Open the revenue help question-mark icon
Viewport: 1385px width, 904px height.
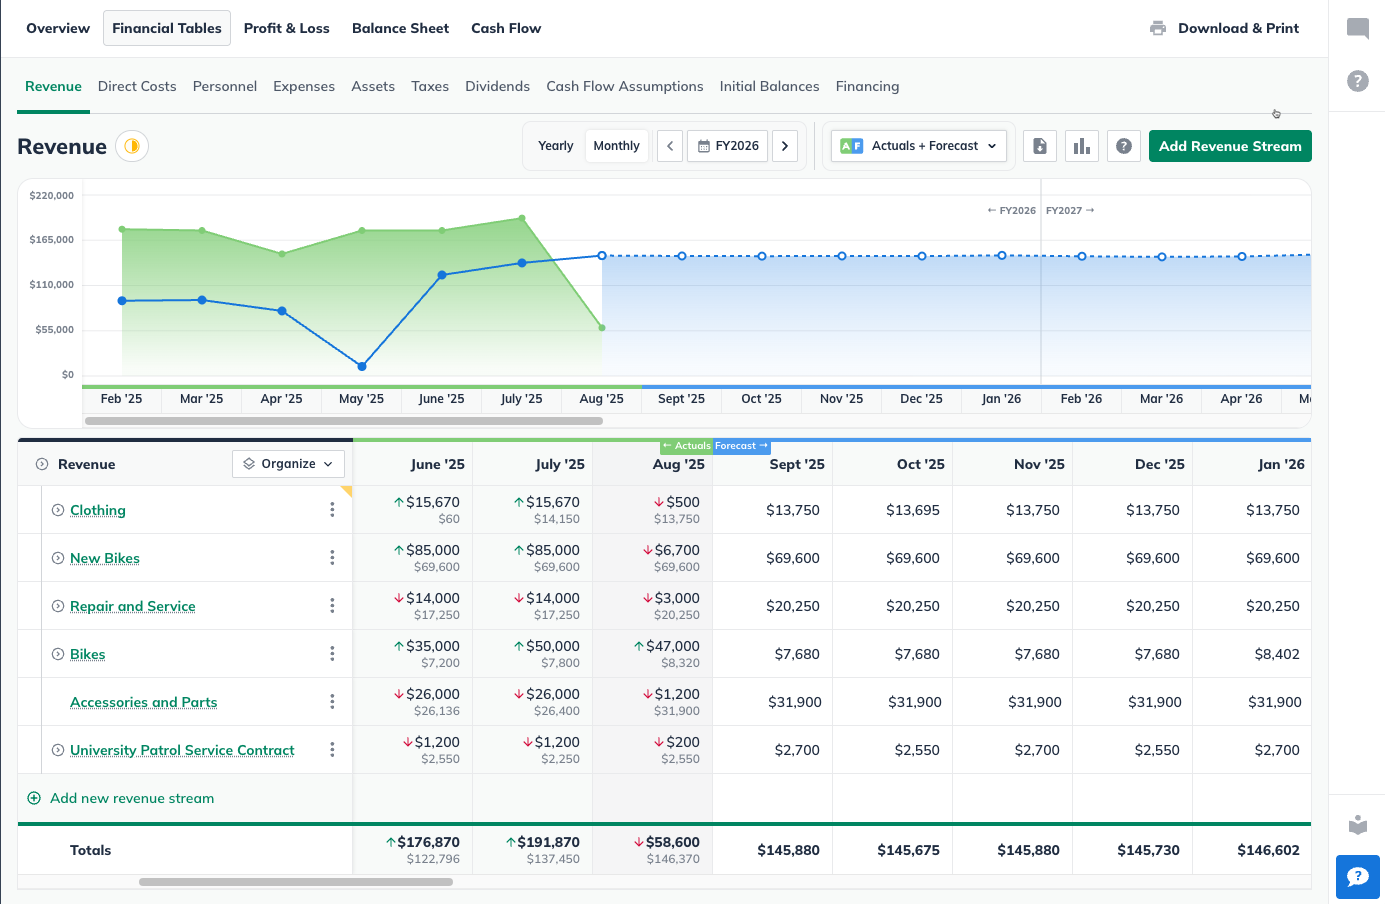pos(1124,146)
